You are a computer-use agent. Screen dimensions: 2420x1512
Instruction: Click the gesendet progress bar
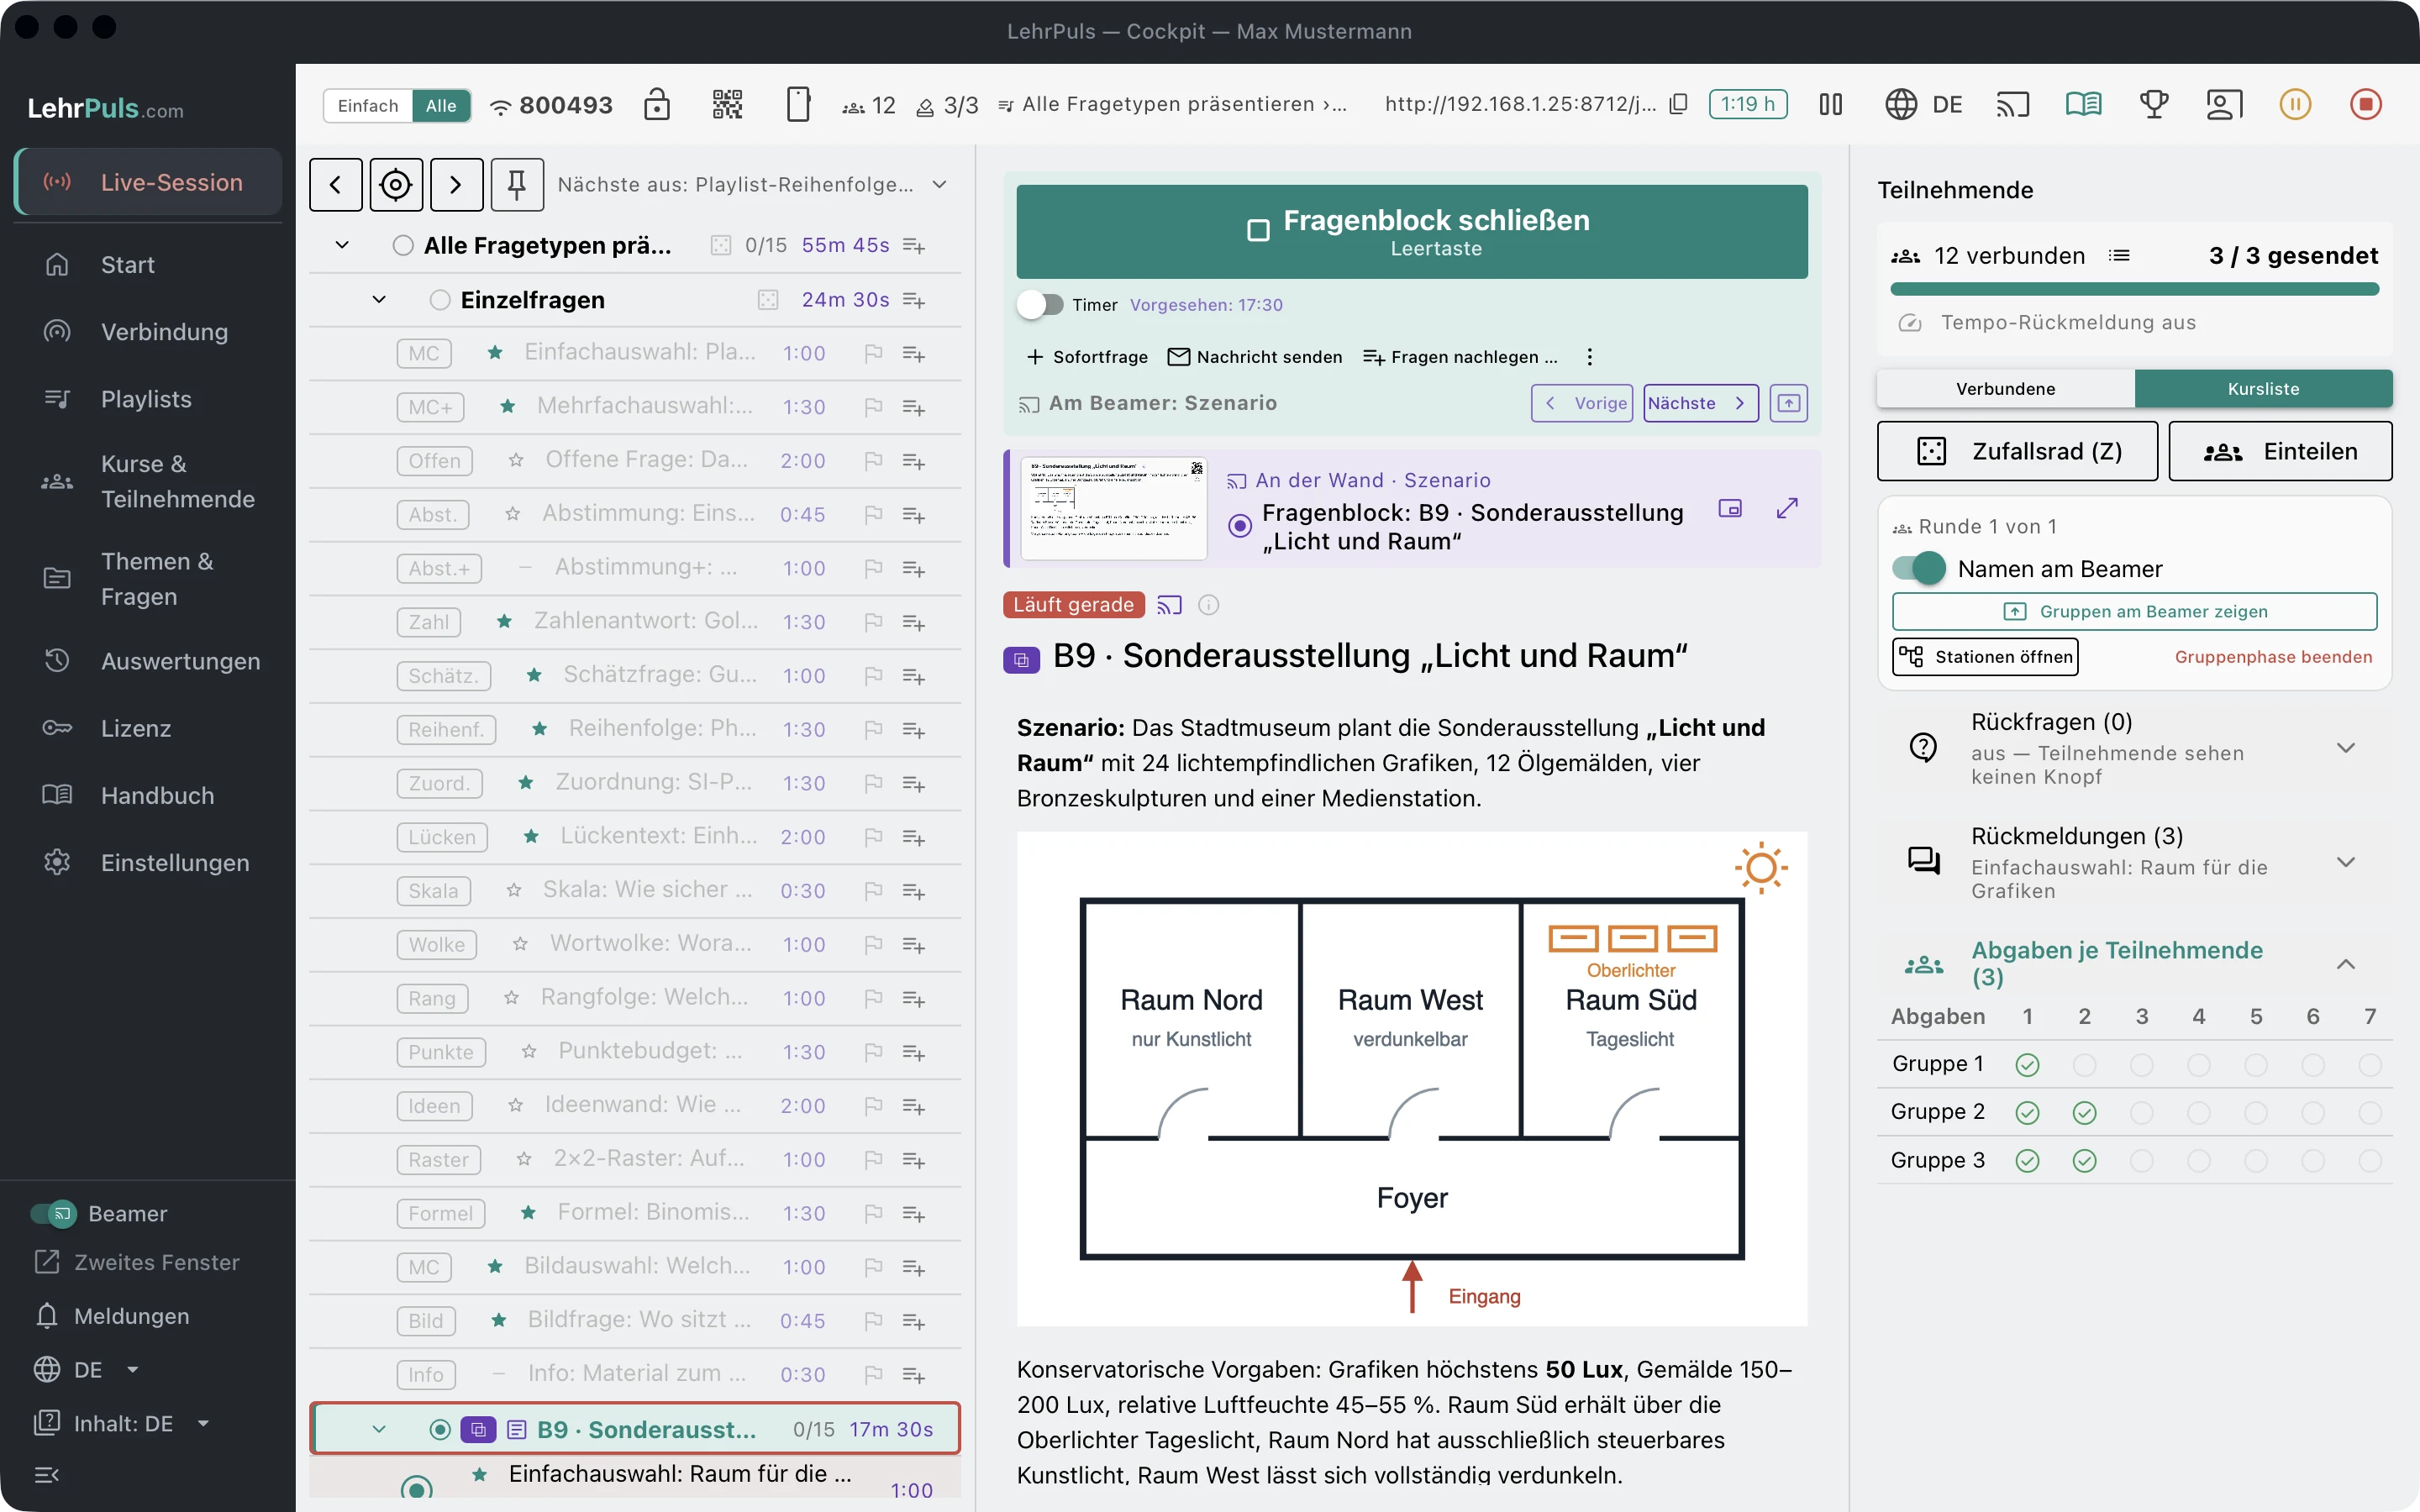click(x=2134, y=290)
